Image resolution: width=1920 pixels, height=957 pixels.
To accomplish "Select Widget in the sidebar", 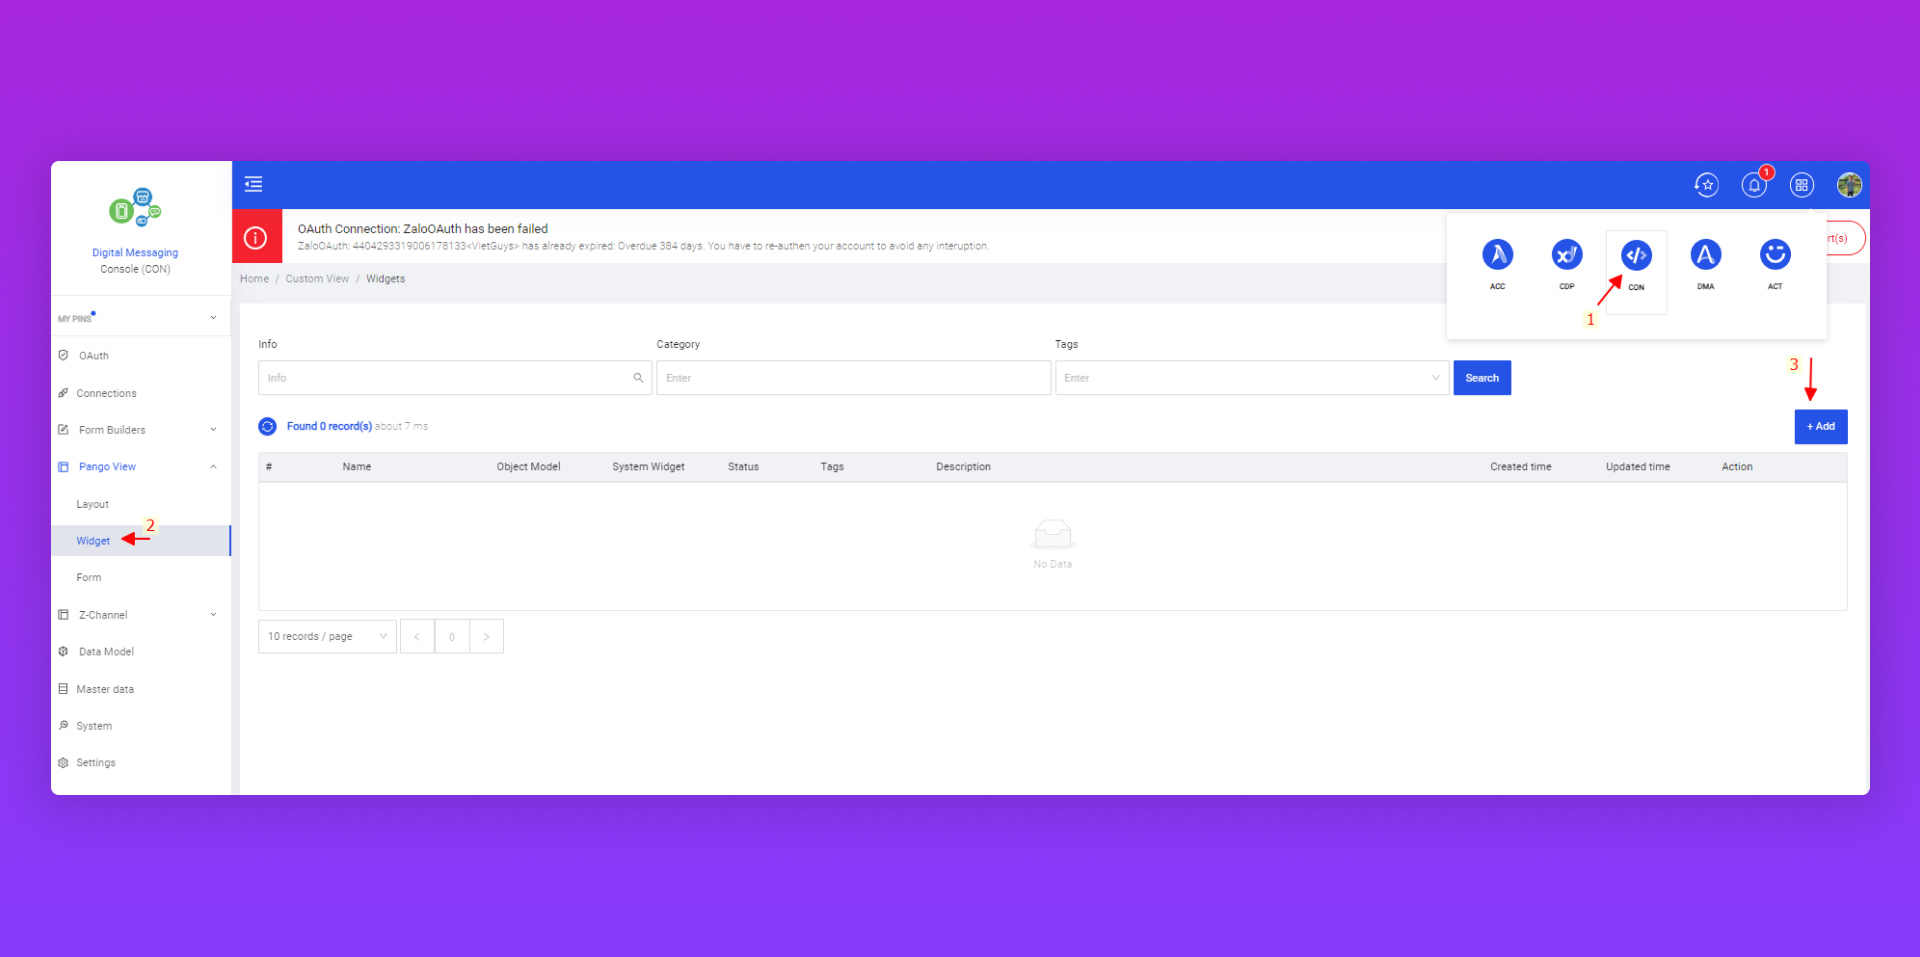I will coord(93,541).
